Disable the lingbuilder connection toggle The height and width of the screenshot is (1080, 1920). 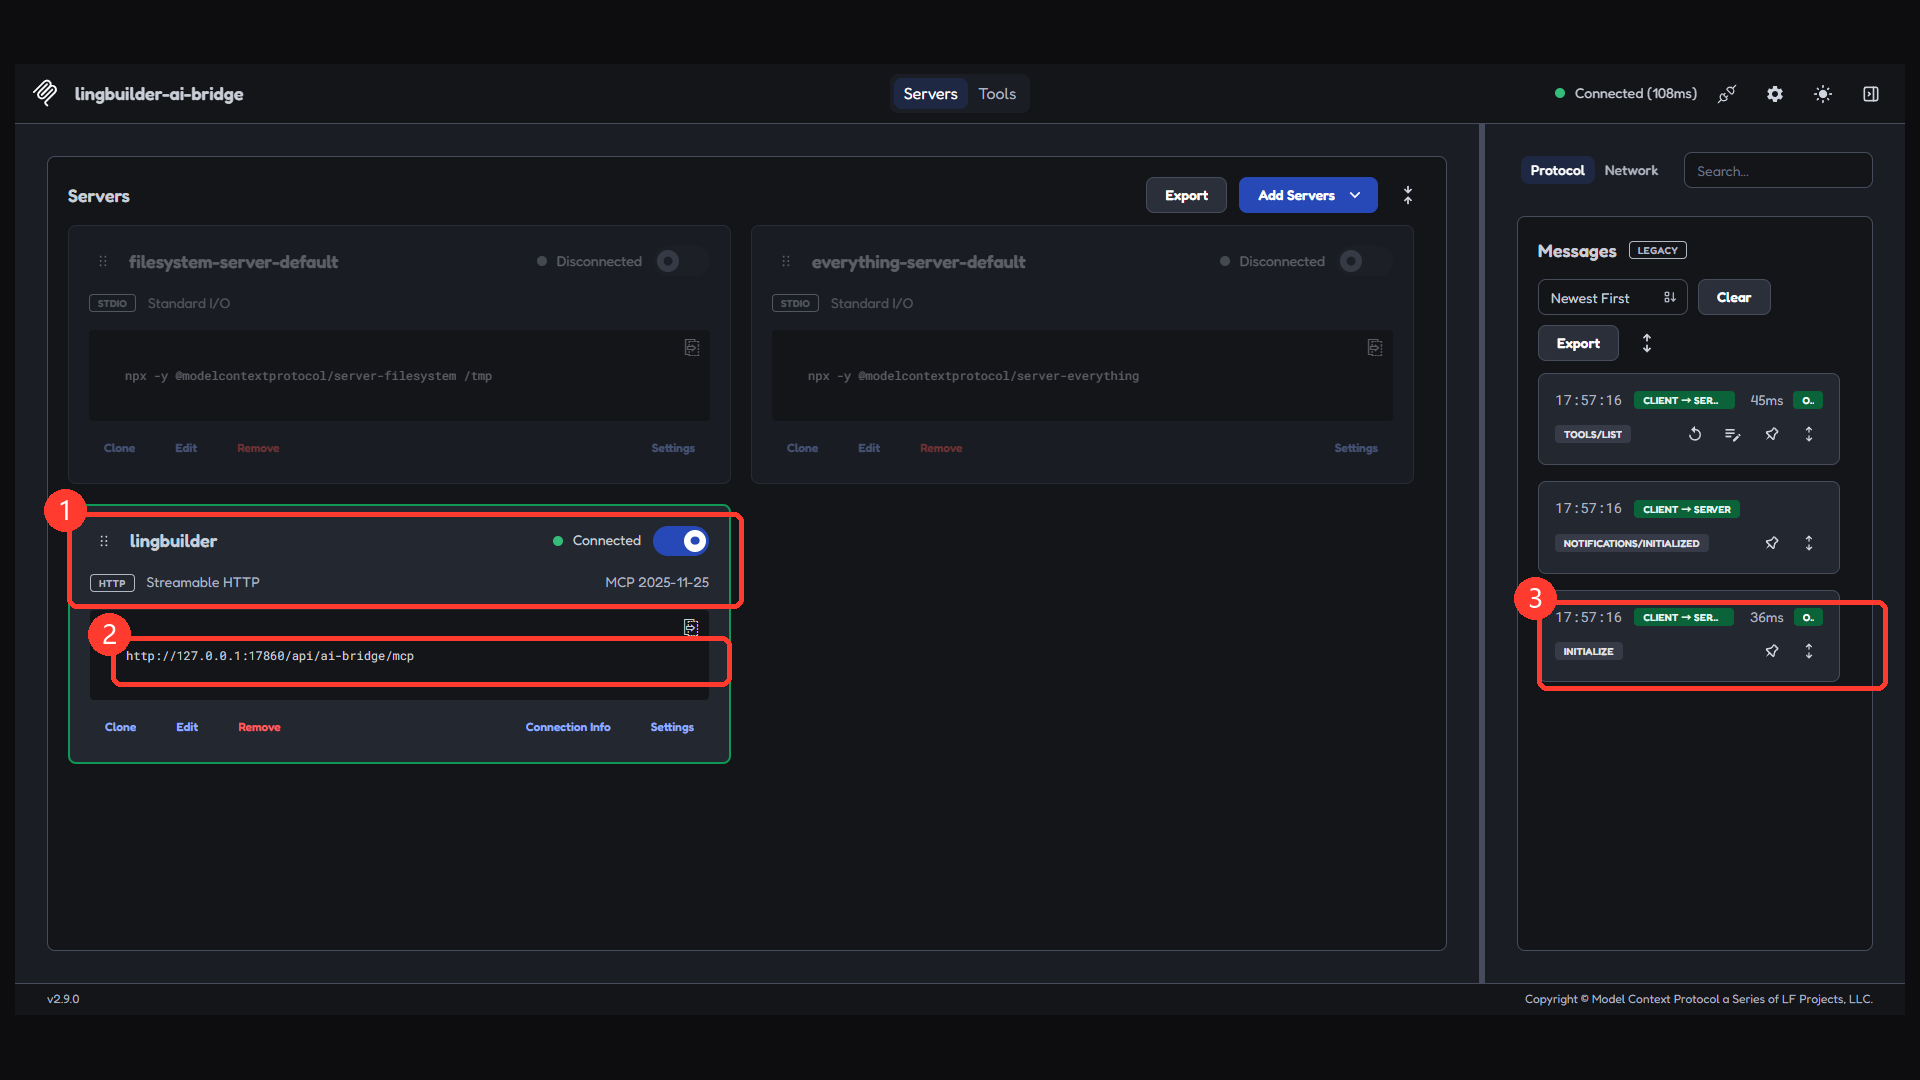pos(681,541)
